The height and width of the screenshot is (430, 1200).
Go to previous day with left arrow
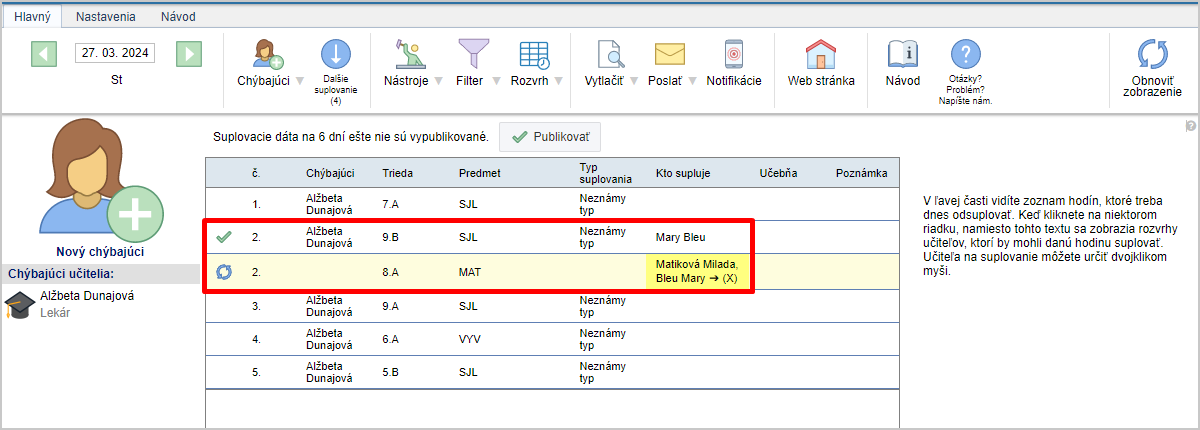(44, 53)
